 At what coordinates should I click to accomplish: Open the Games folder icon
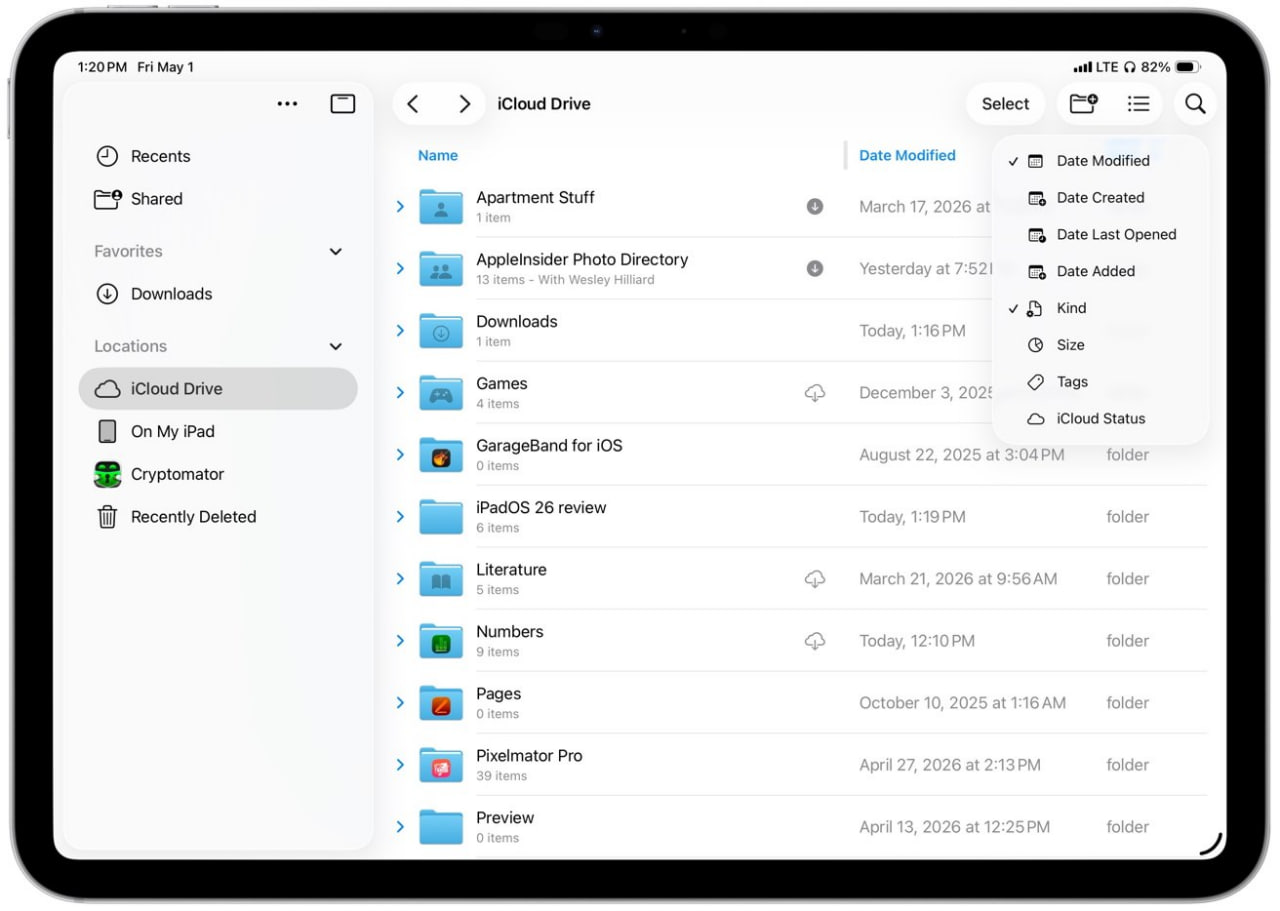pyautogui.click(x=441, y=392)
